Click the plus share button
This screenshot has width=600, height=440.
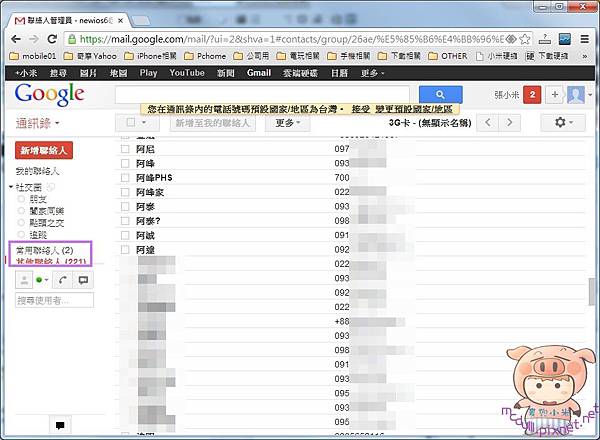tap(554, 95)
